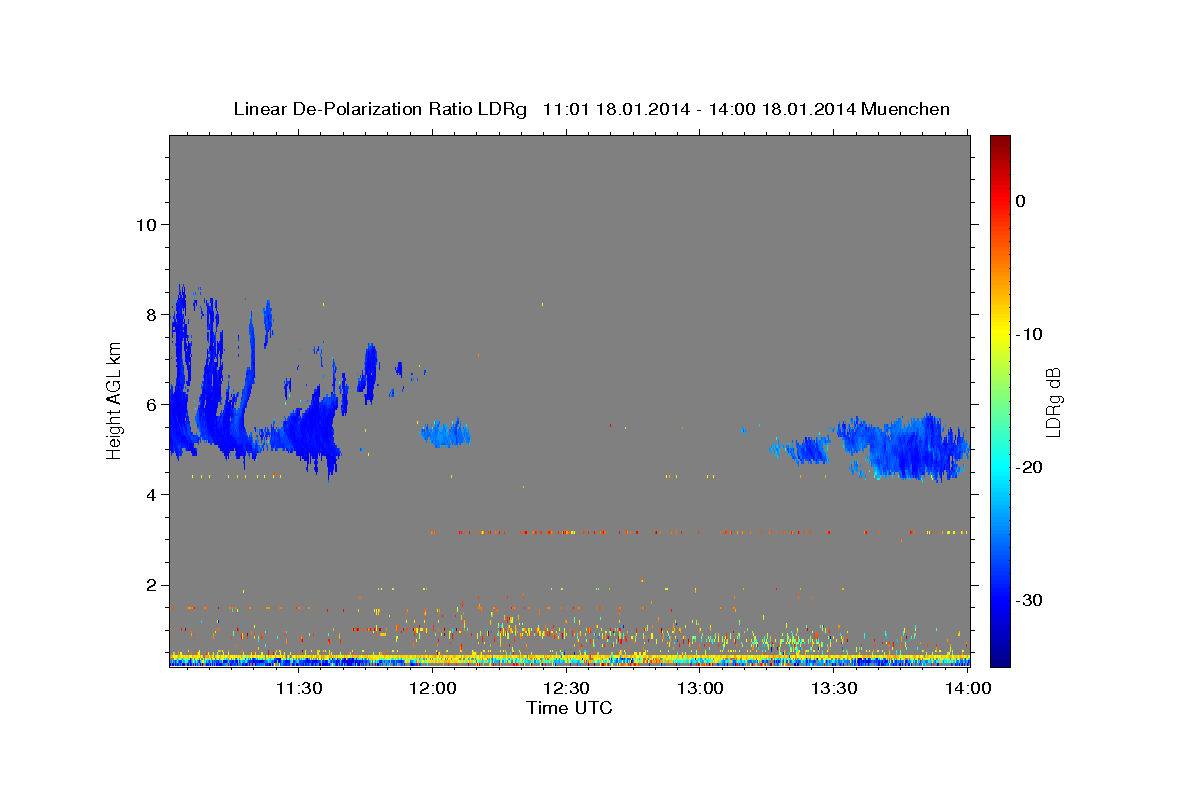Click the 'Time UTC' axis label
1200x800 pixels.
point(569,708)
